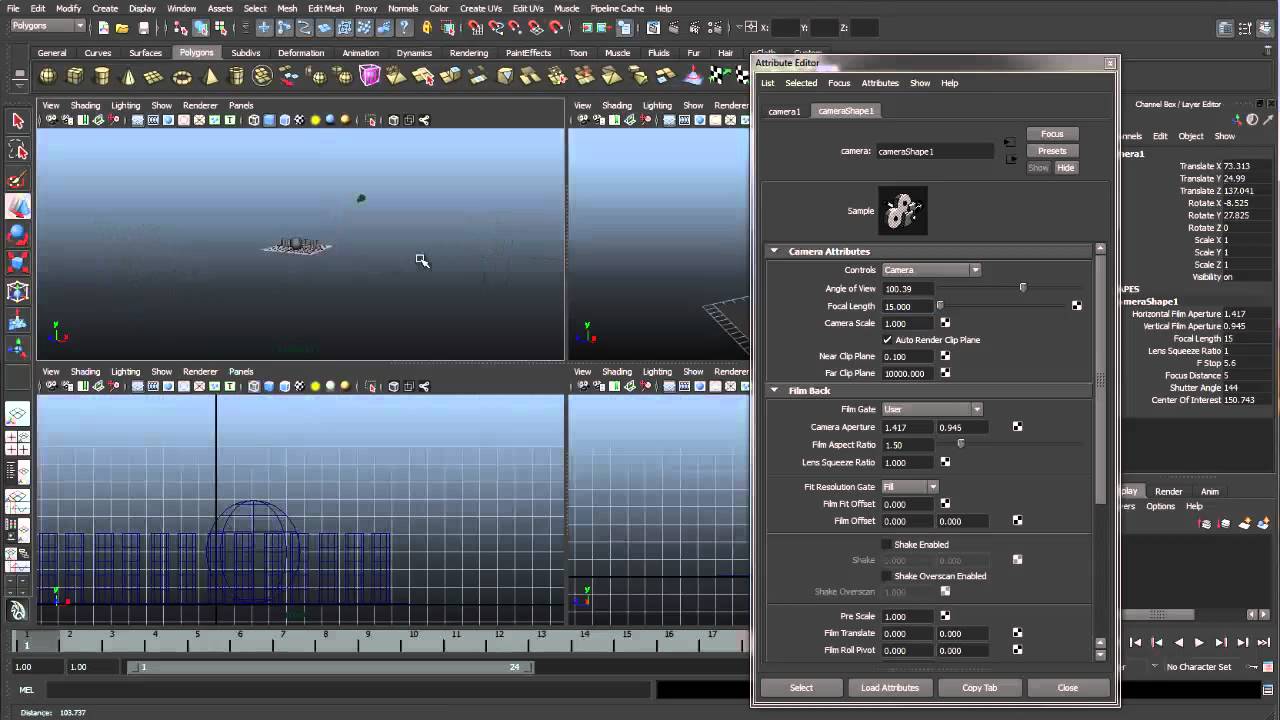Click the Hide button

[1066, 168]
